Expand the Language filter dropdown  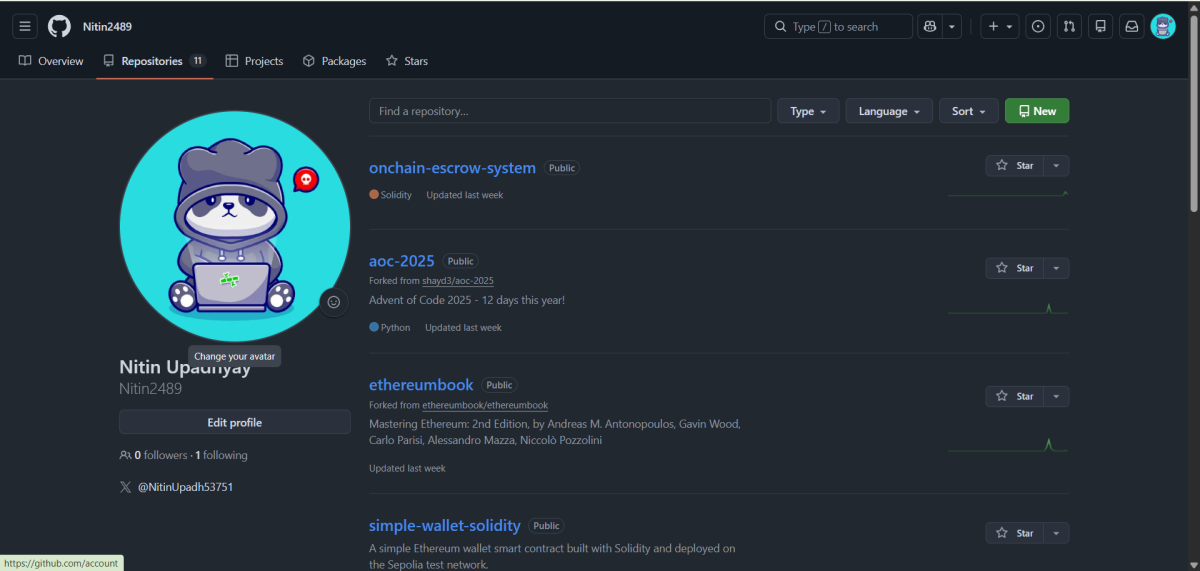tap(888, 111)
